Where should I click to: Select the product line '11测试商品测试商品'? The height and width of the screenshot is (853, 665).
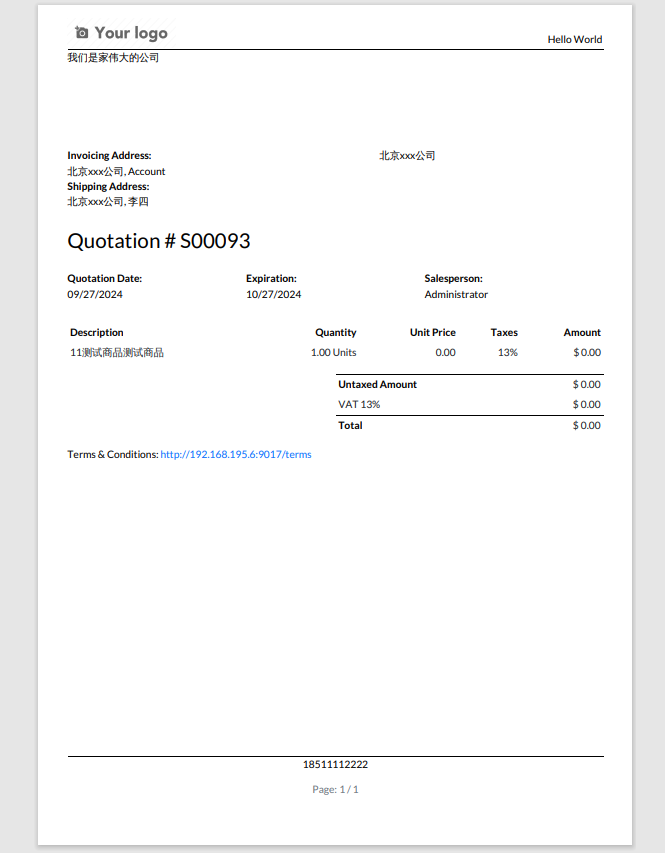(117, 353)
